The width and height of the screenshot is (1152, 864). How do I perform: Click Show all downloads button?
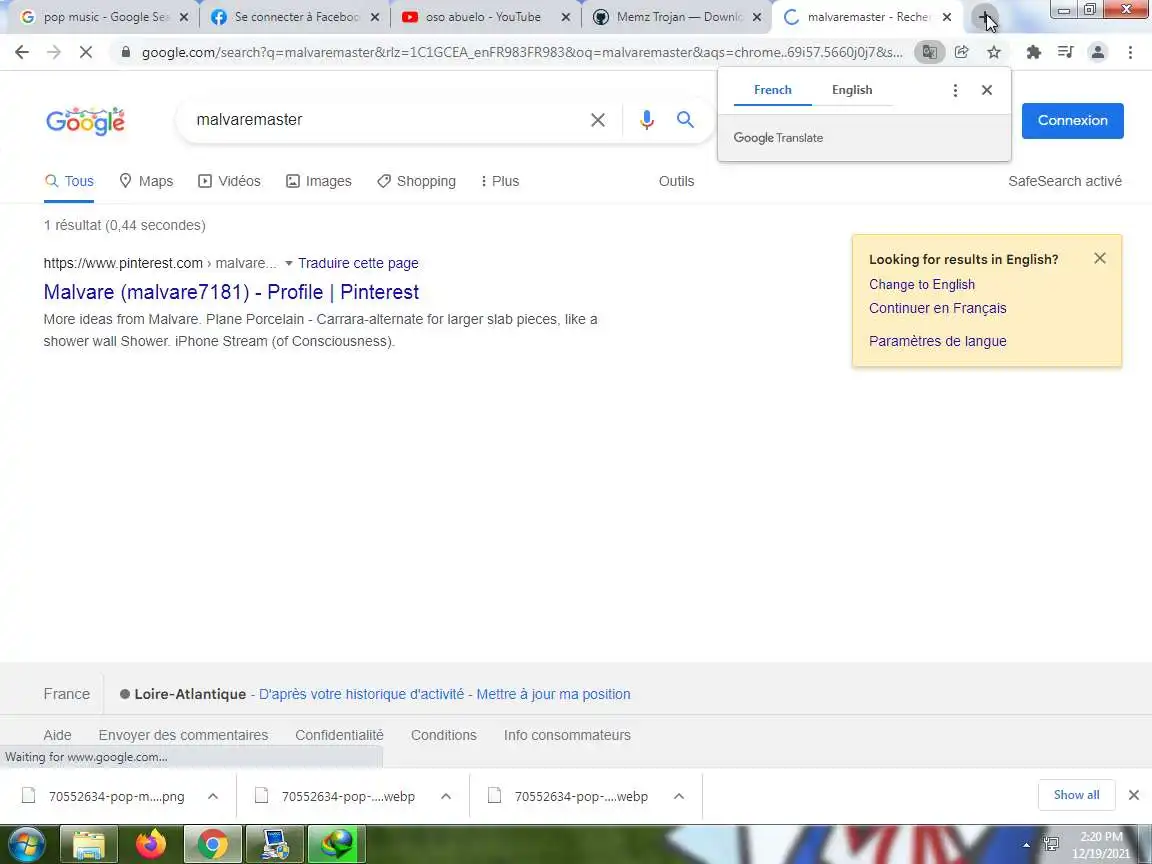pyautogui.click(x=1076, y=795)
